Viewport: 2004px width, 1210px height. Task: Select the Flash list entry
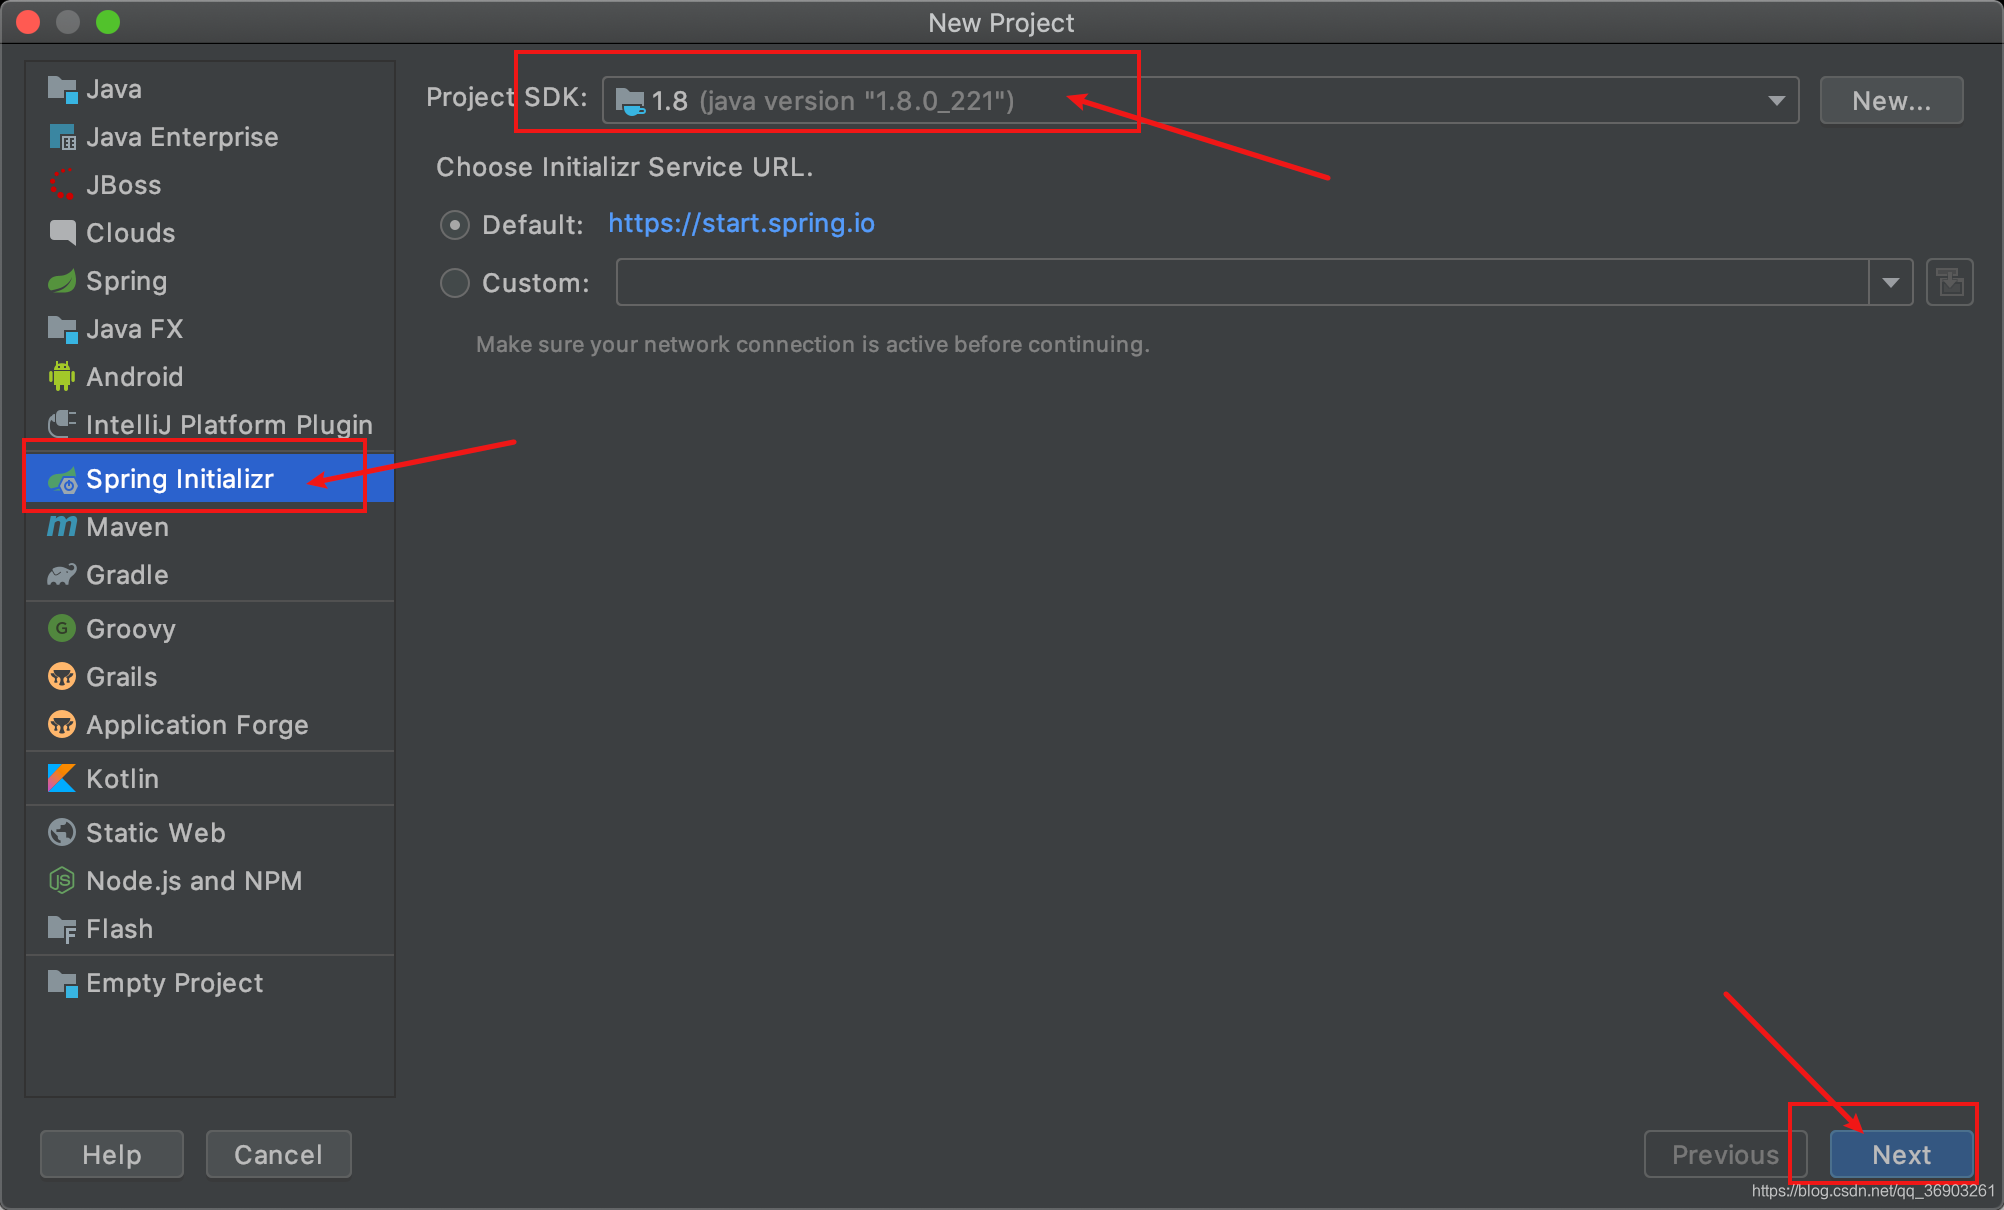click(210, 929)
